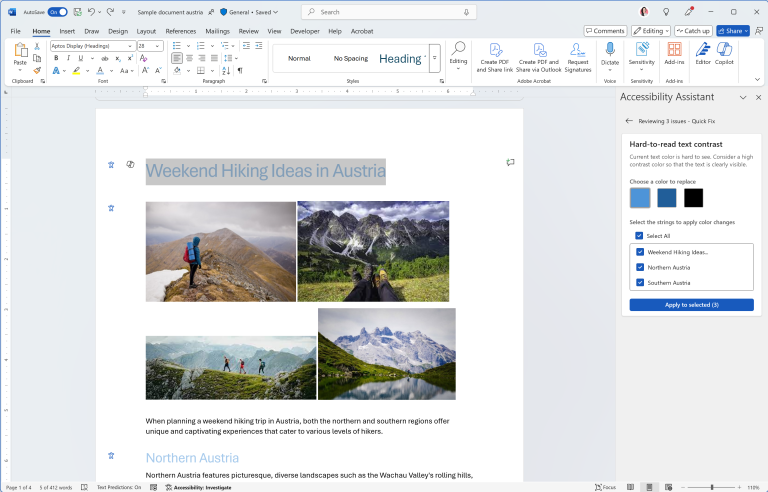
Task: Choose the black color swatch
Action: [x=693, y=197]
